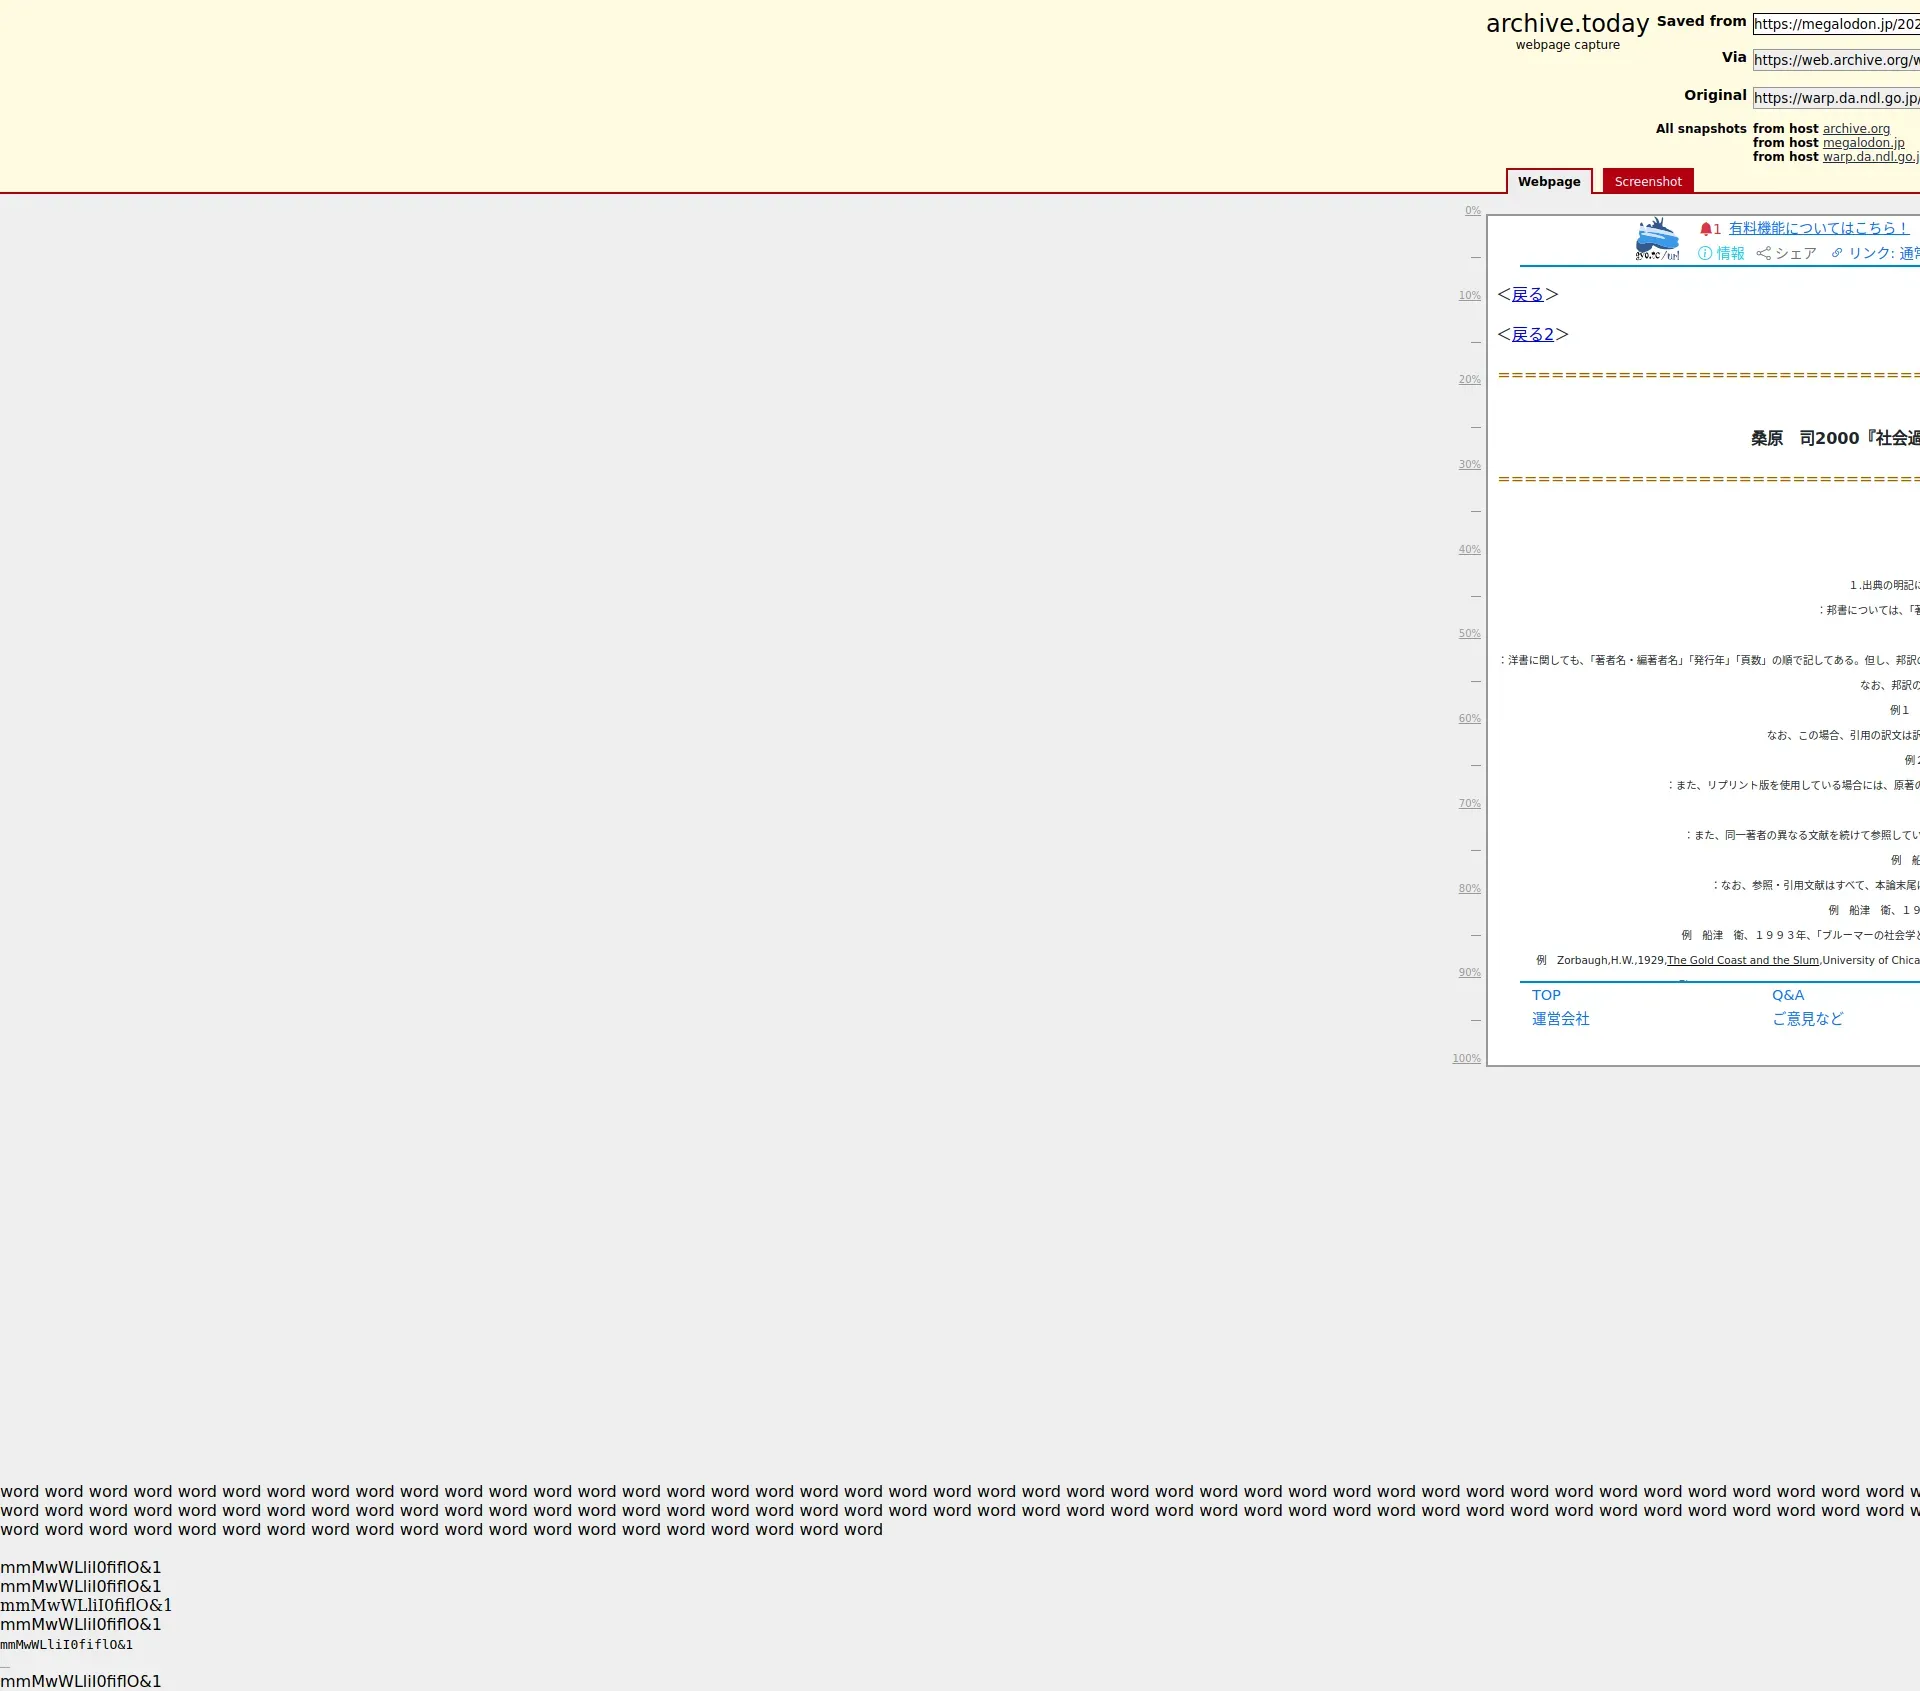Click the Via URL input field
The height and width of the screenshot is (1691, 1920).
click(1836, 60)
